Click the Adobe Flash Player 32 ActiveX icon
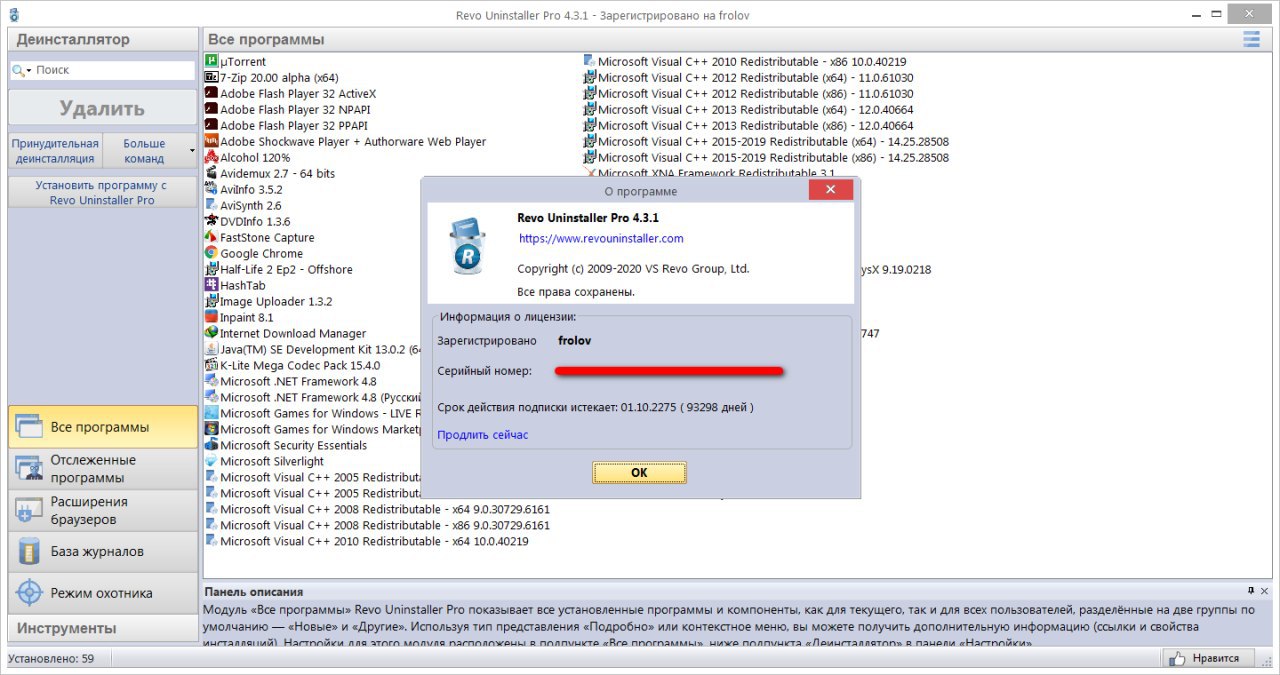 pos(211,93)
